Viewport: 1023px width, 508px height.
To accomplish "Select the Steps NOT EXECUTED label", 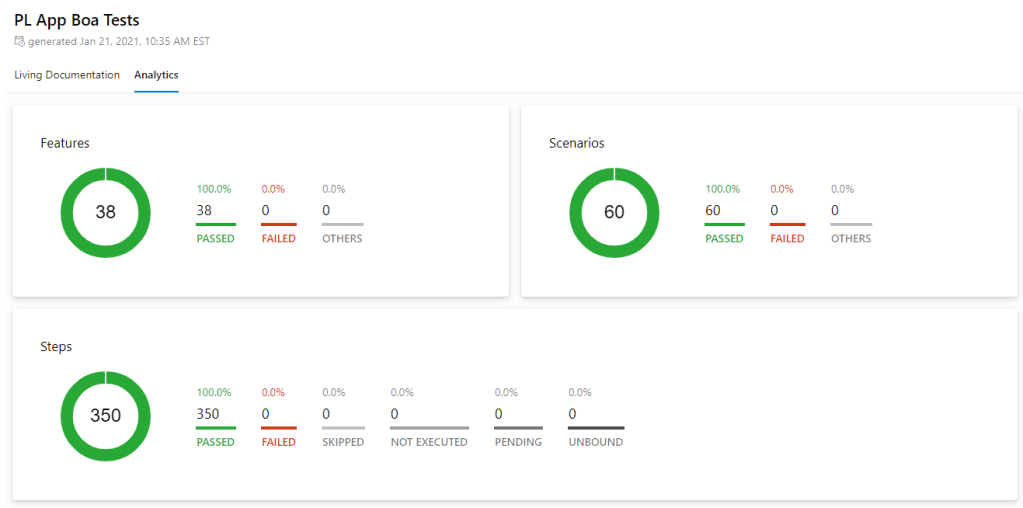I will point(429,442).
